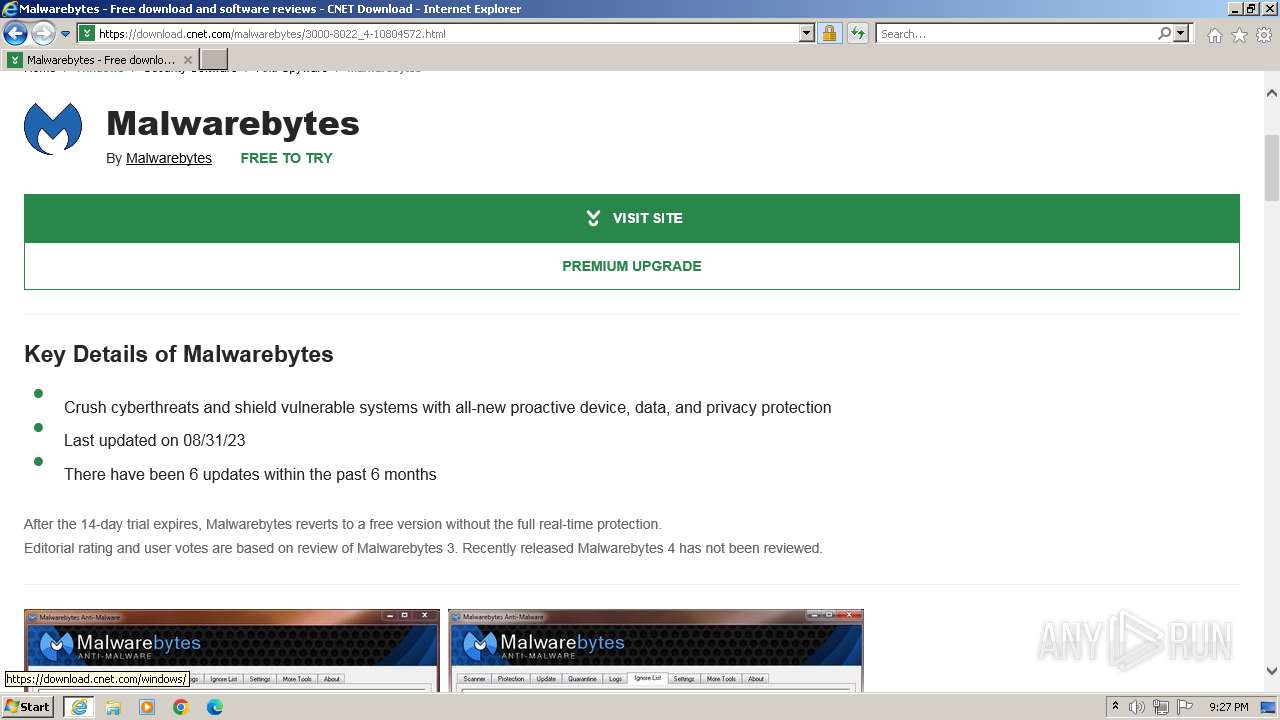Select the Malwarebytes - Free download tab

click(x=100, y=60)
